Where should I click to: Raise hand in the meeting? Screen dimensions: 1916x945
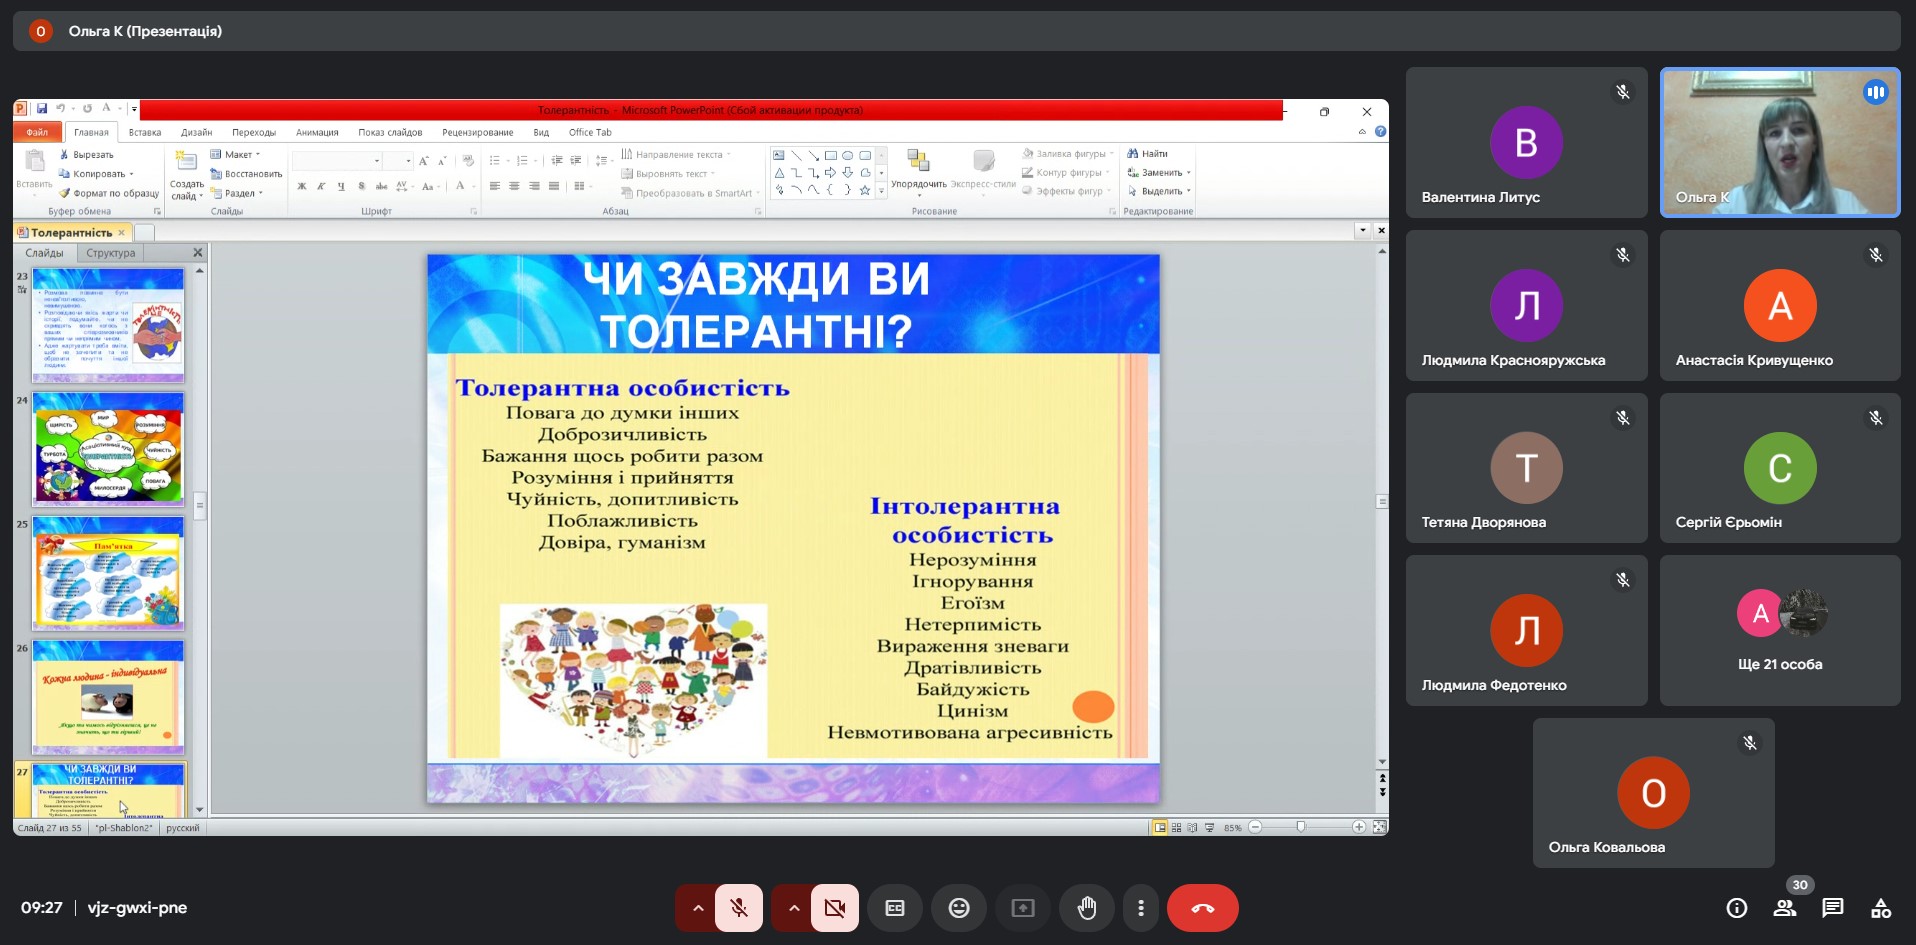click(x=1086, y=908)
